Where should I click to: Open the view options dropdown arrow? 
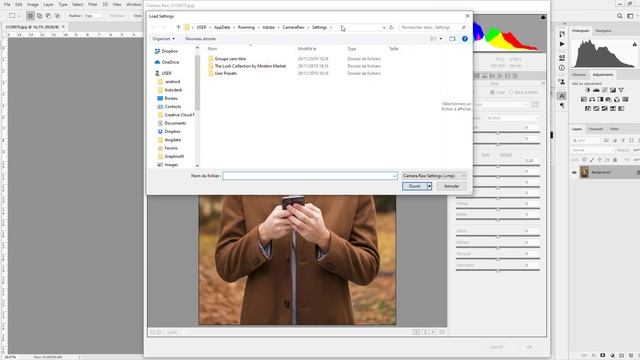(441, 39)
